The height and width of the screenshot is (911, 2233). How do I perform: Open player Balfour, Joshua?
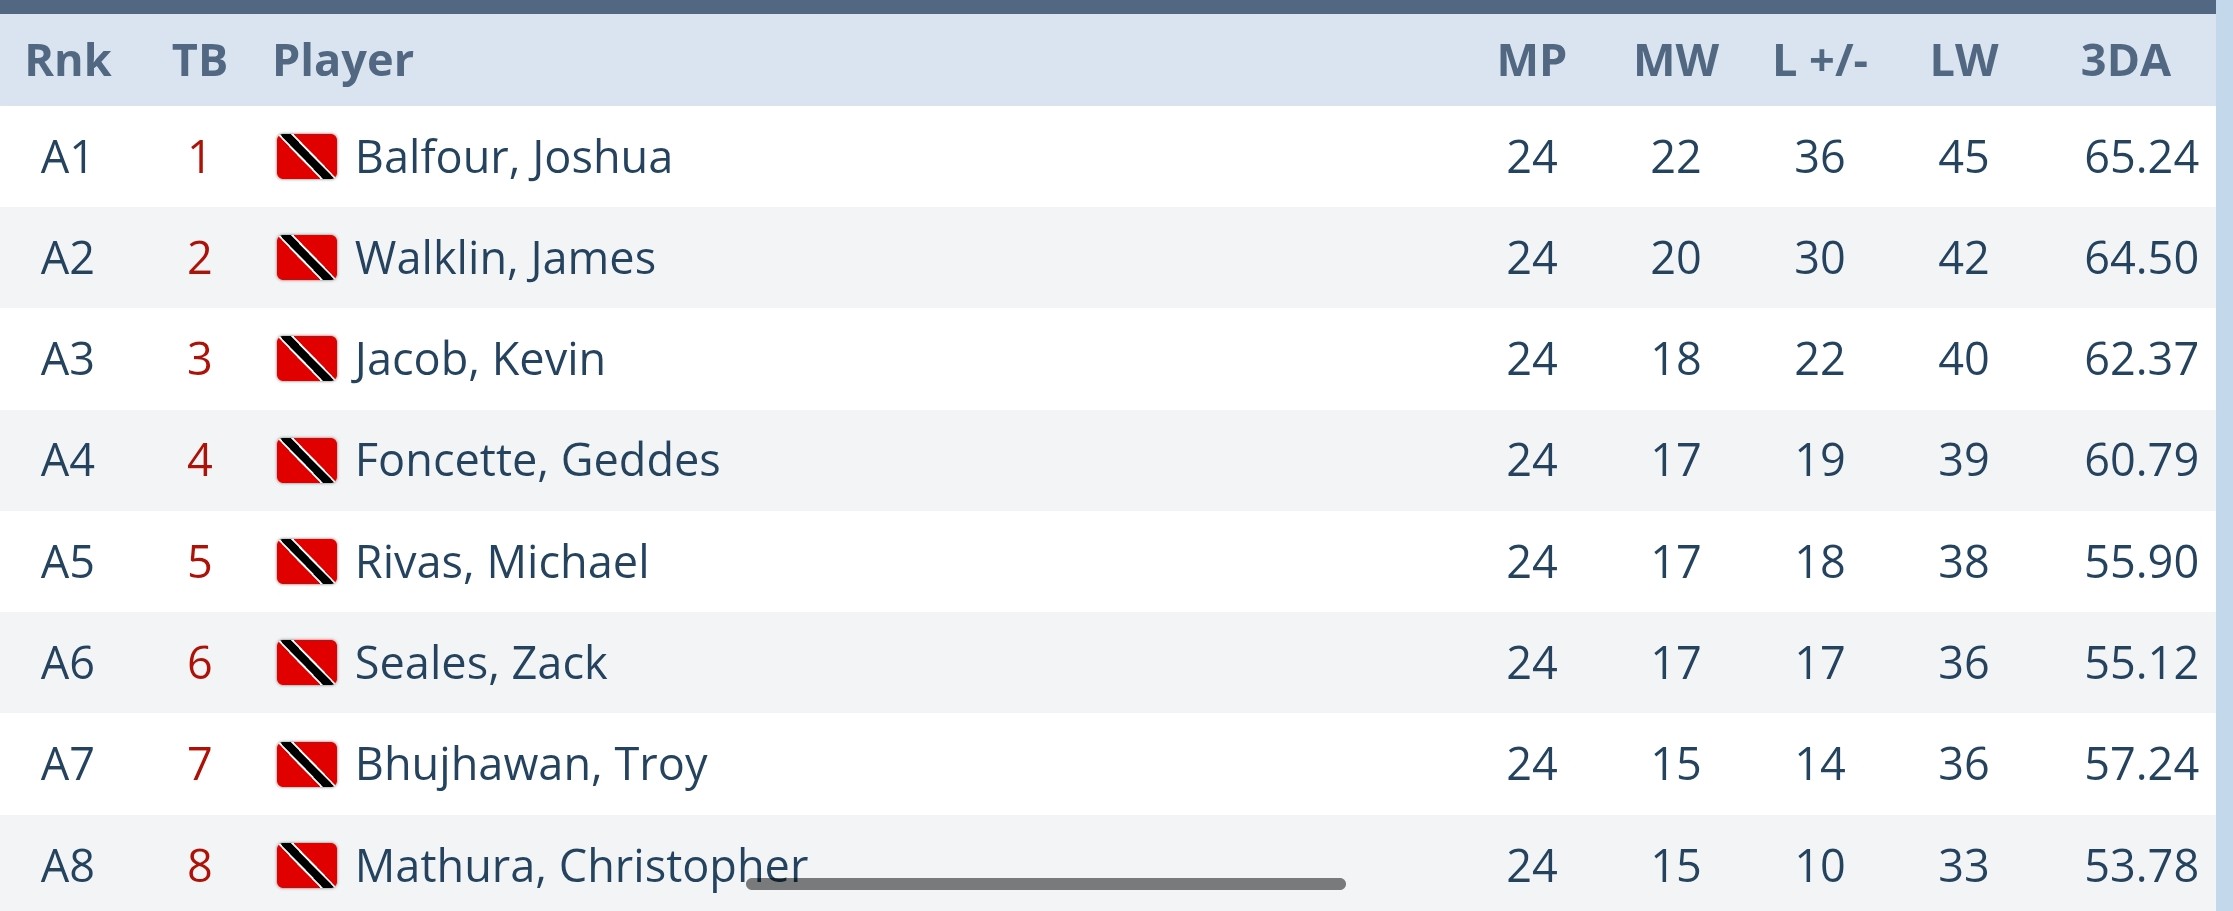tap(513, 157)
